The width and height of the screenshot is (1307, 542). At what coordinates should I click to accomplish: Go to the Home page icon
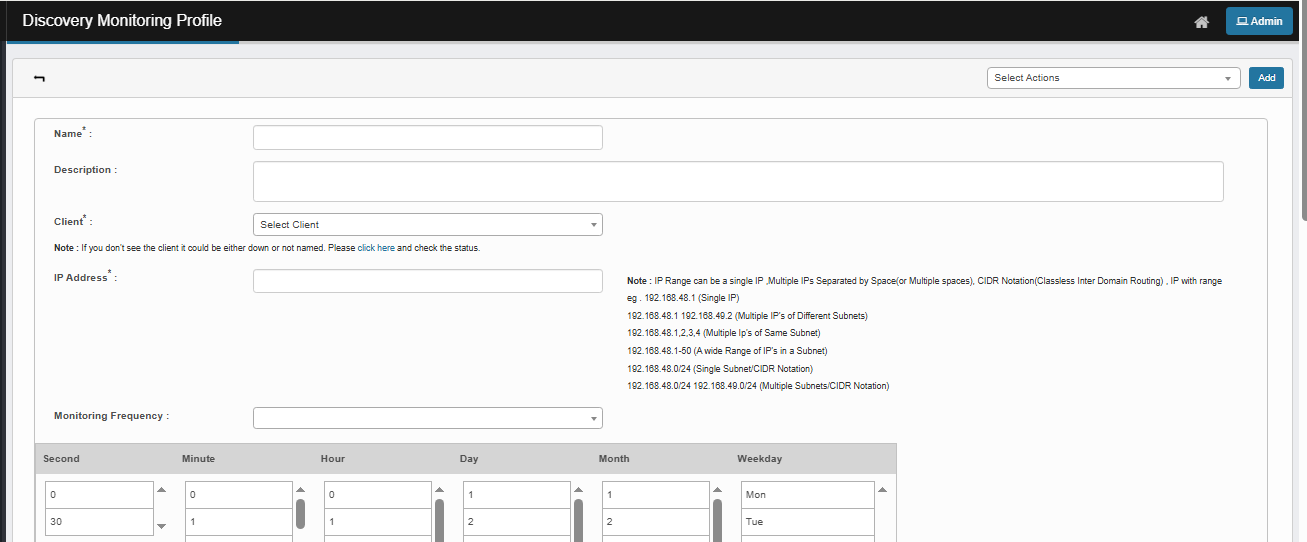click(x=1202, y=22)
